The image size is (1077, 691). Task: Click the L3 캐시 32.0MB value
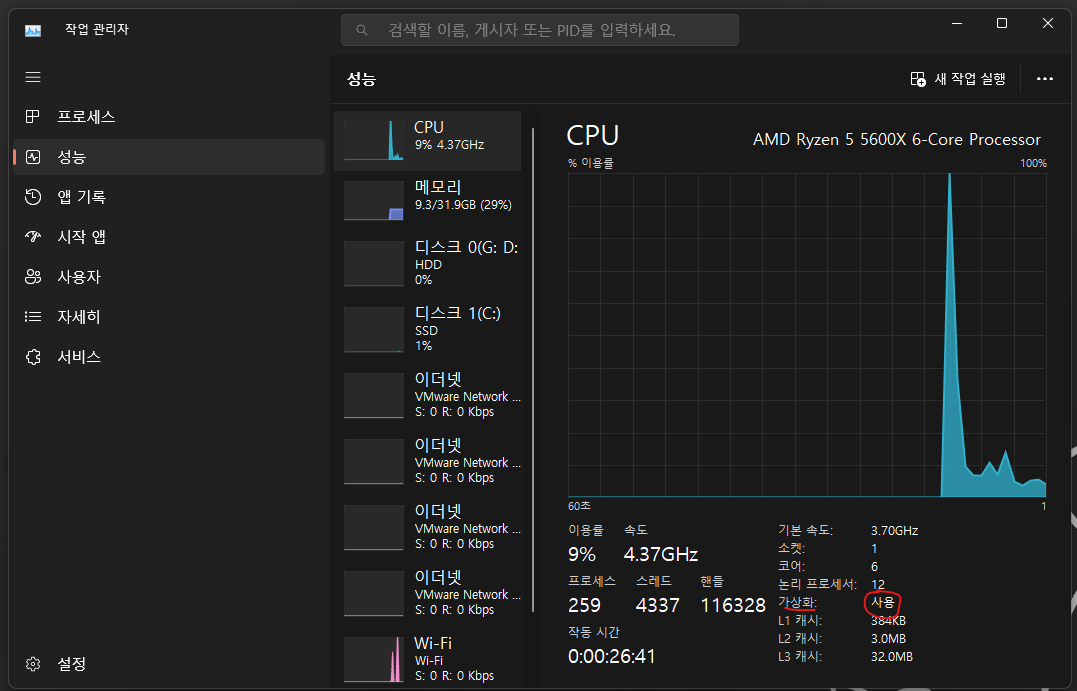coord(892,657)
